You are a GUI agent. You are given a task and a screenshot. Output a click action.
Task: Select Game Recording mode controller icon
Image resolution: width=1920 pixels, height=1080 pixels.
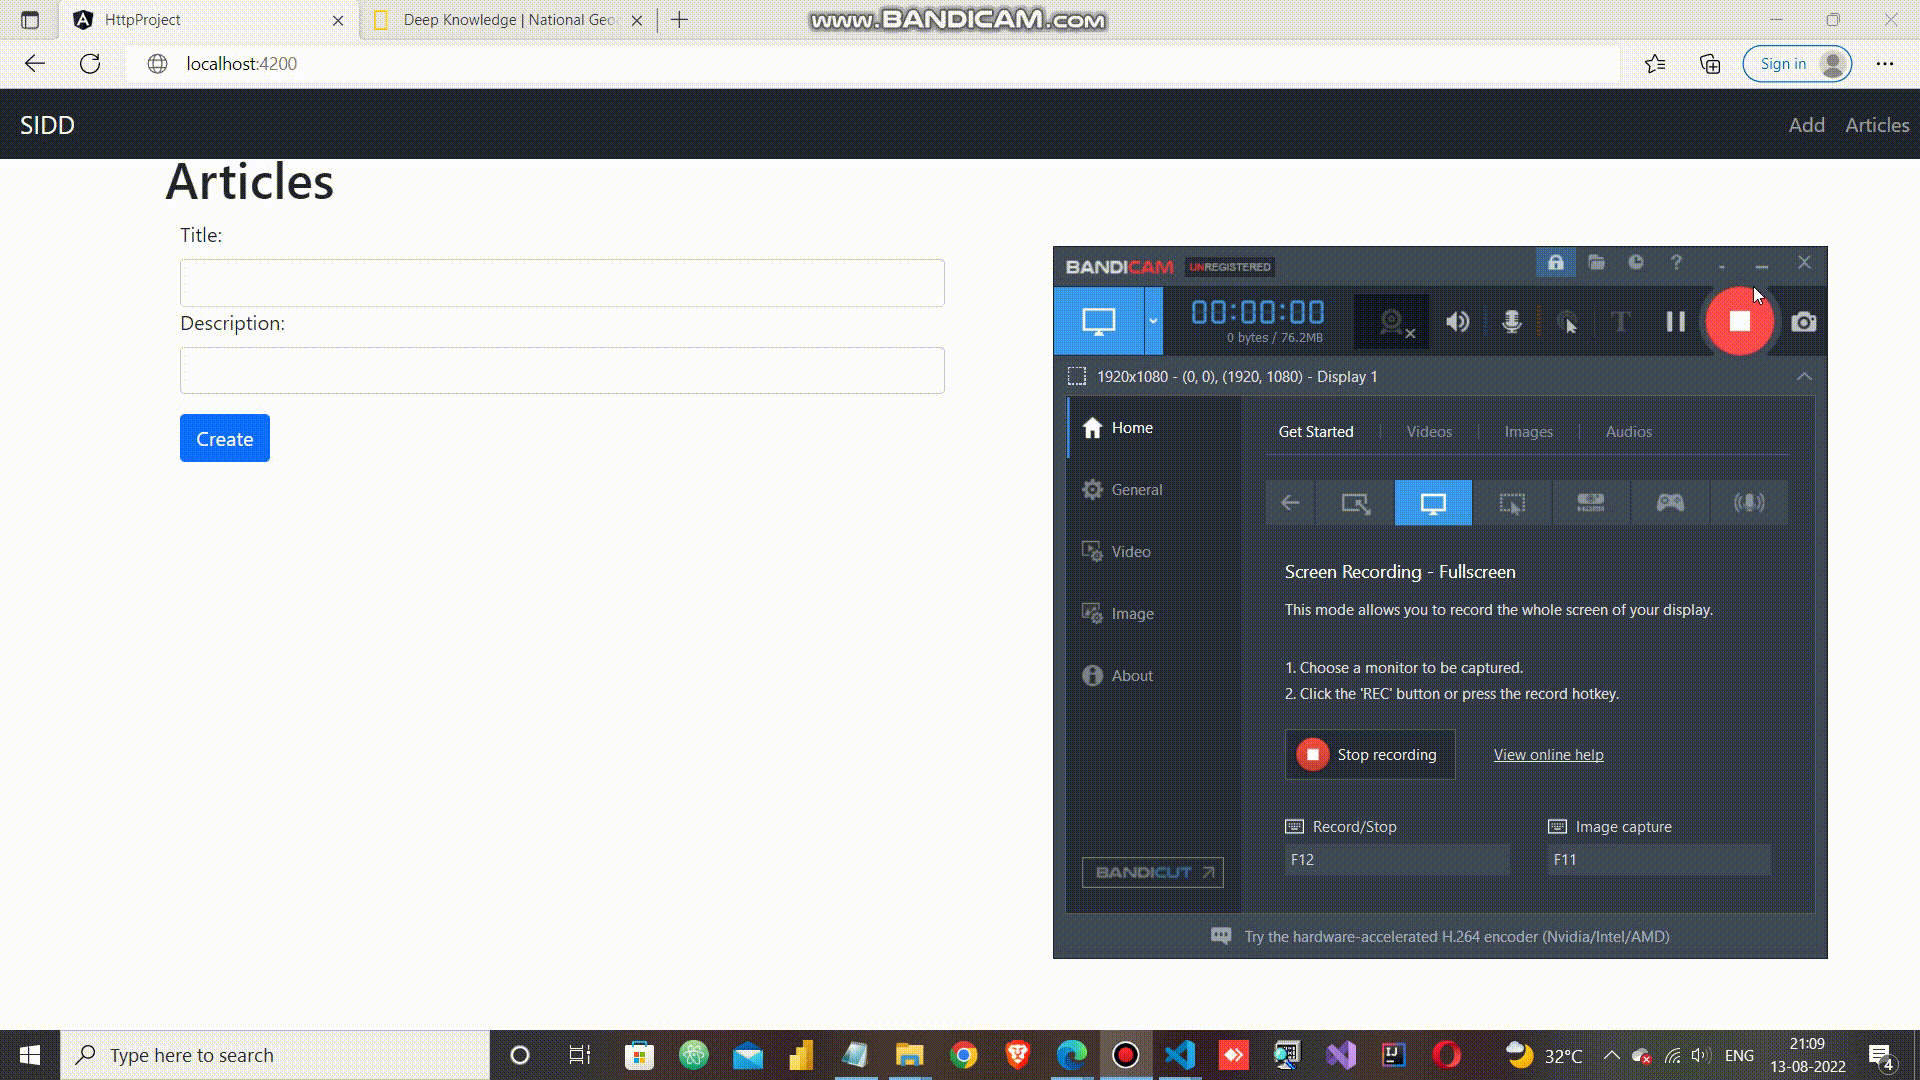1670,503
